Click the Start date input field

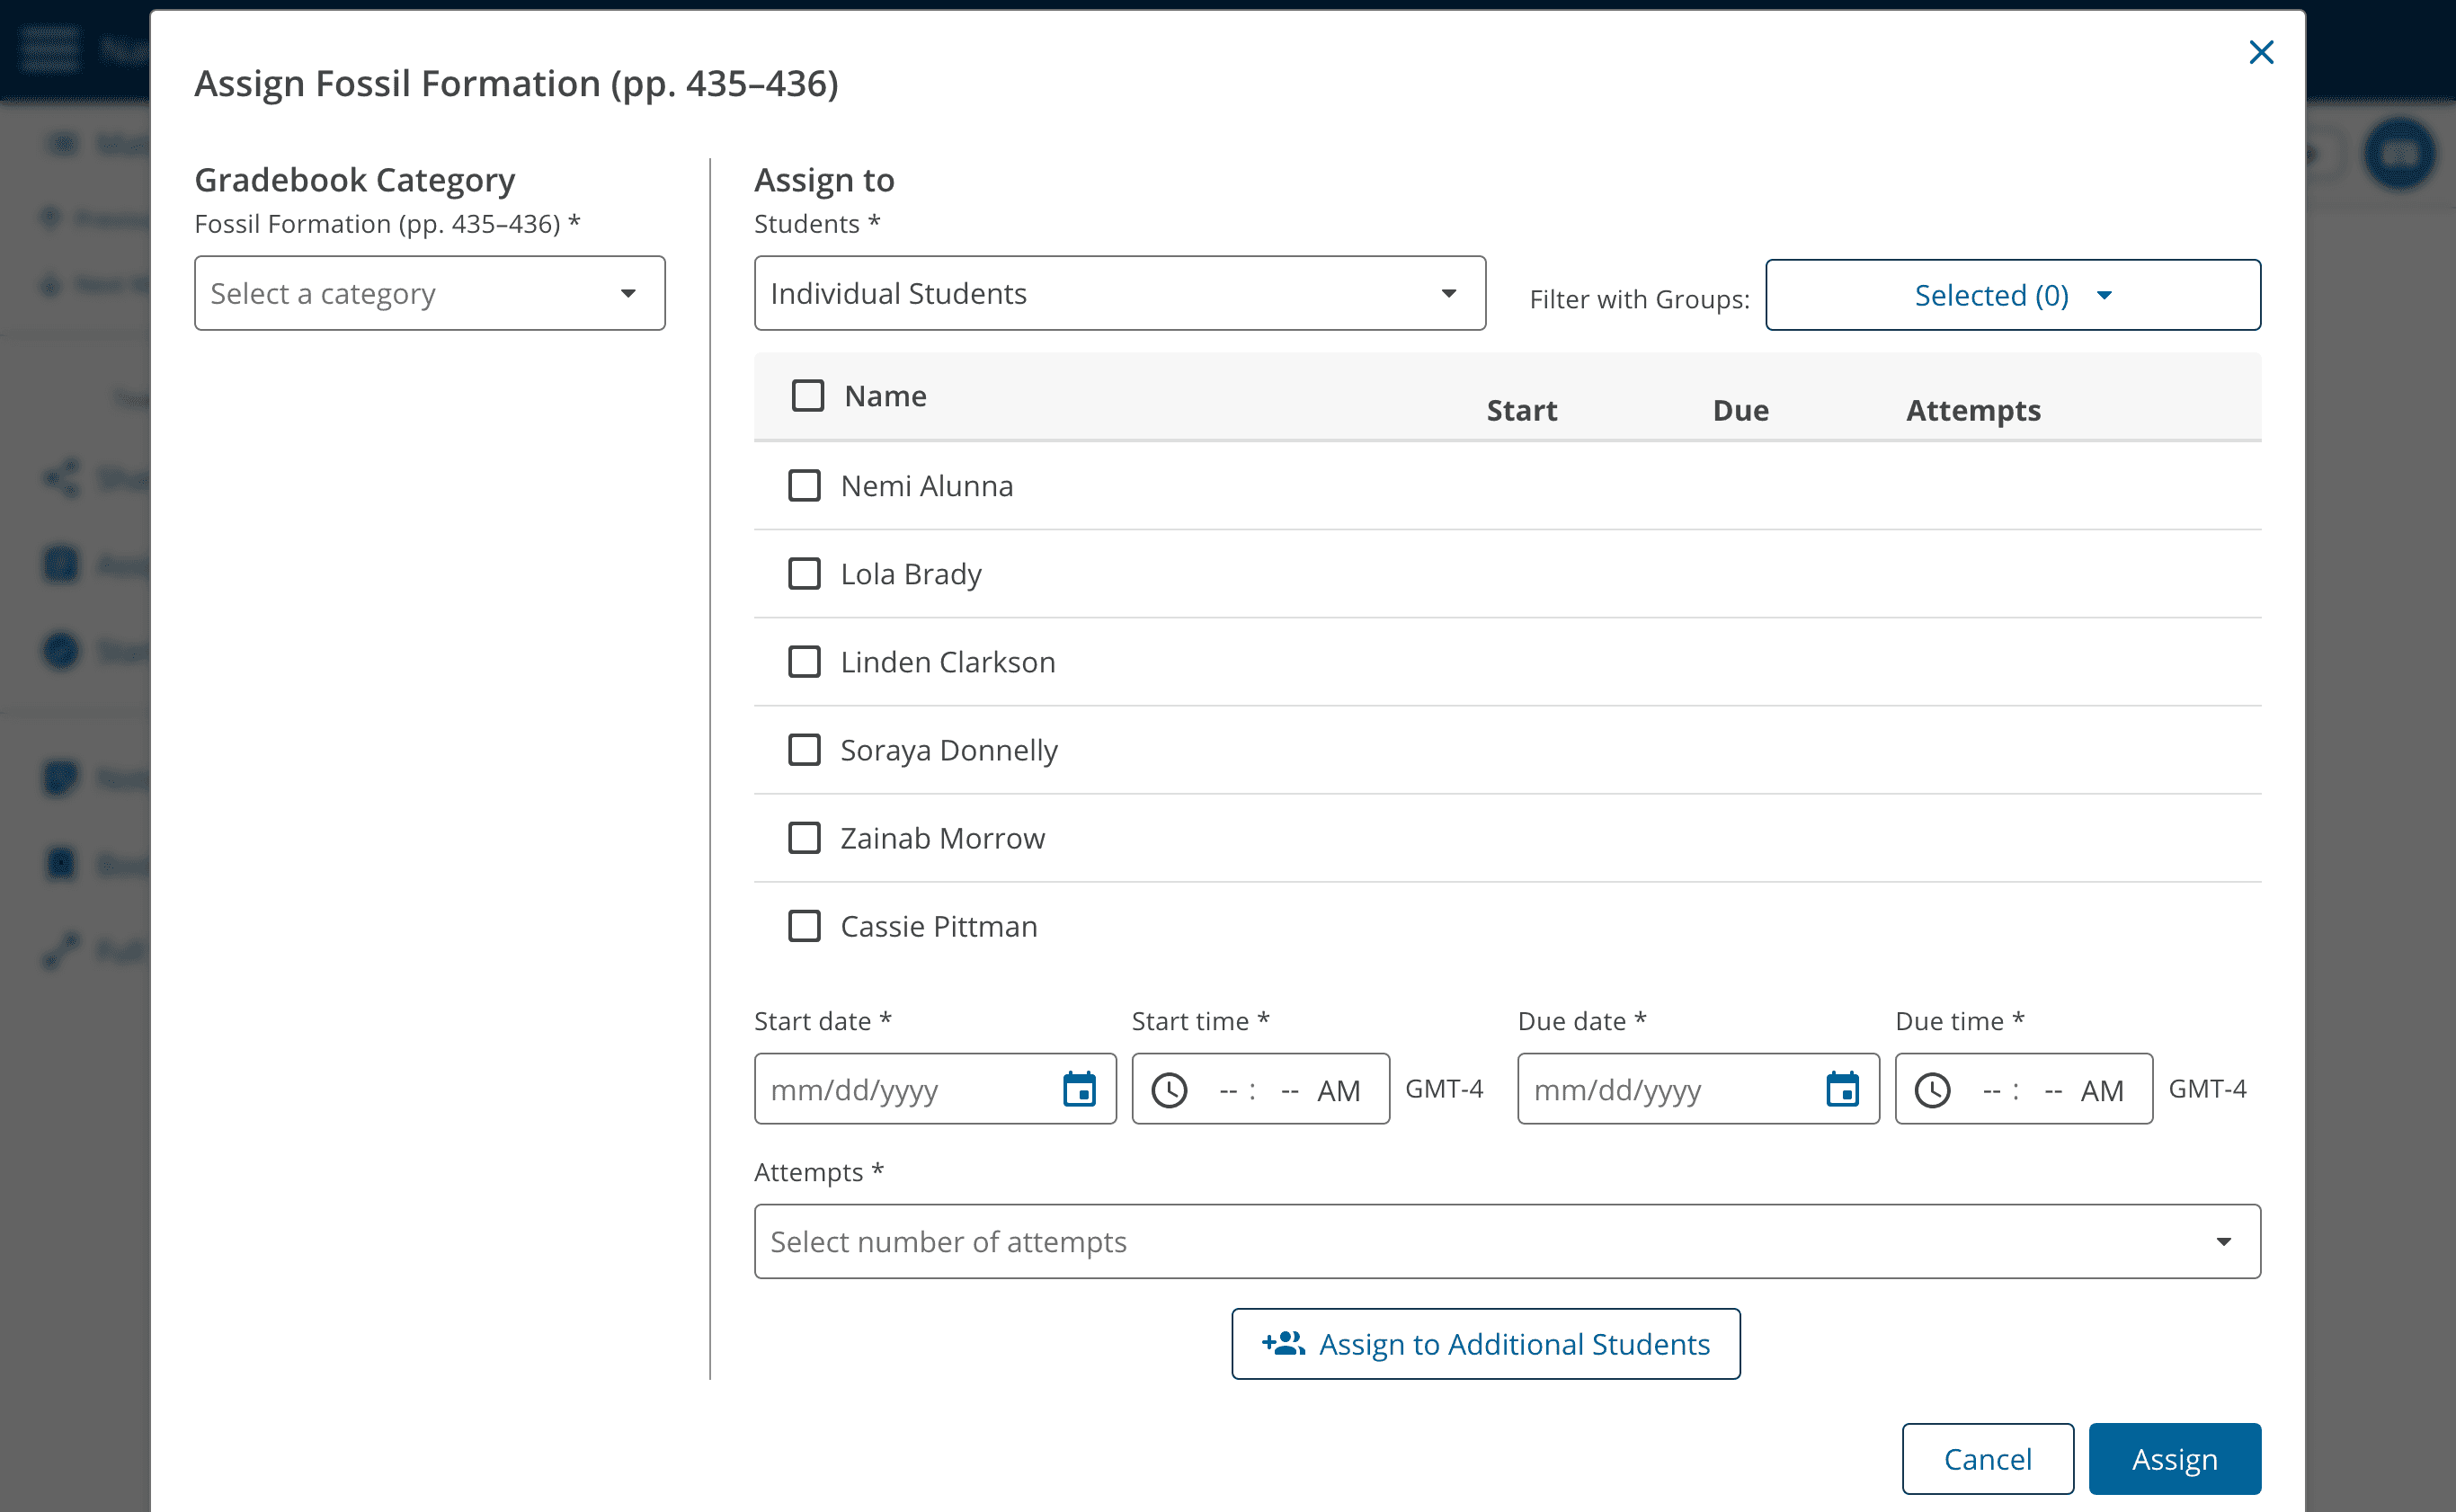point(900,1089)
